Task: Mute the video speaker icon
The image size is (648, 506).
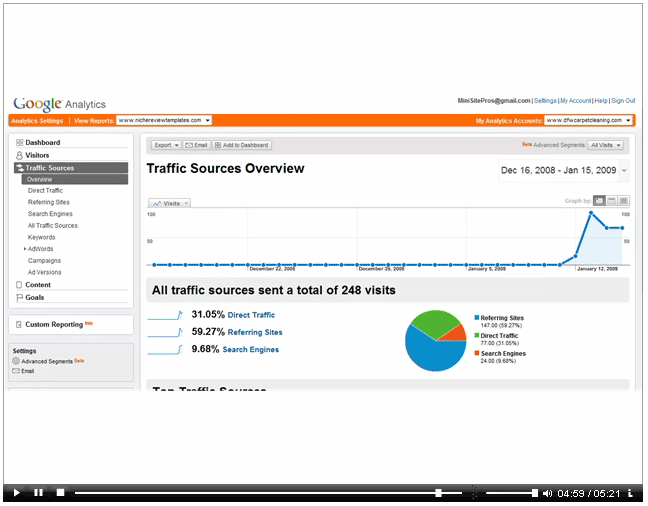Action: pos(547,493)
